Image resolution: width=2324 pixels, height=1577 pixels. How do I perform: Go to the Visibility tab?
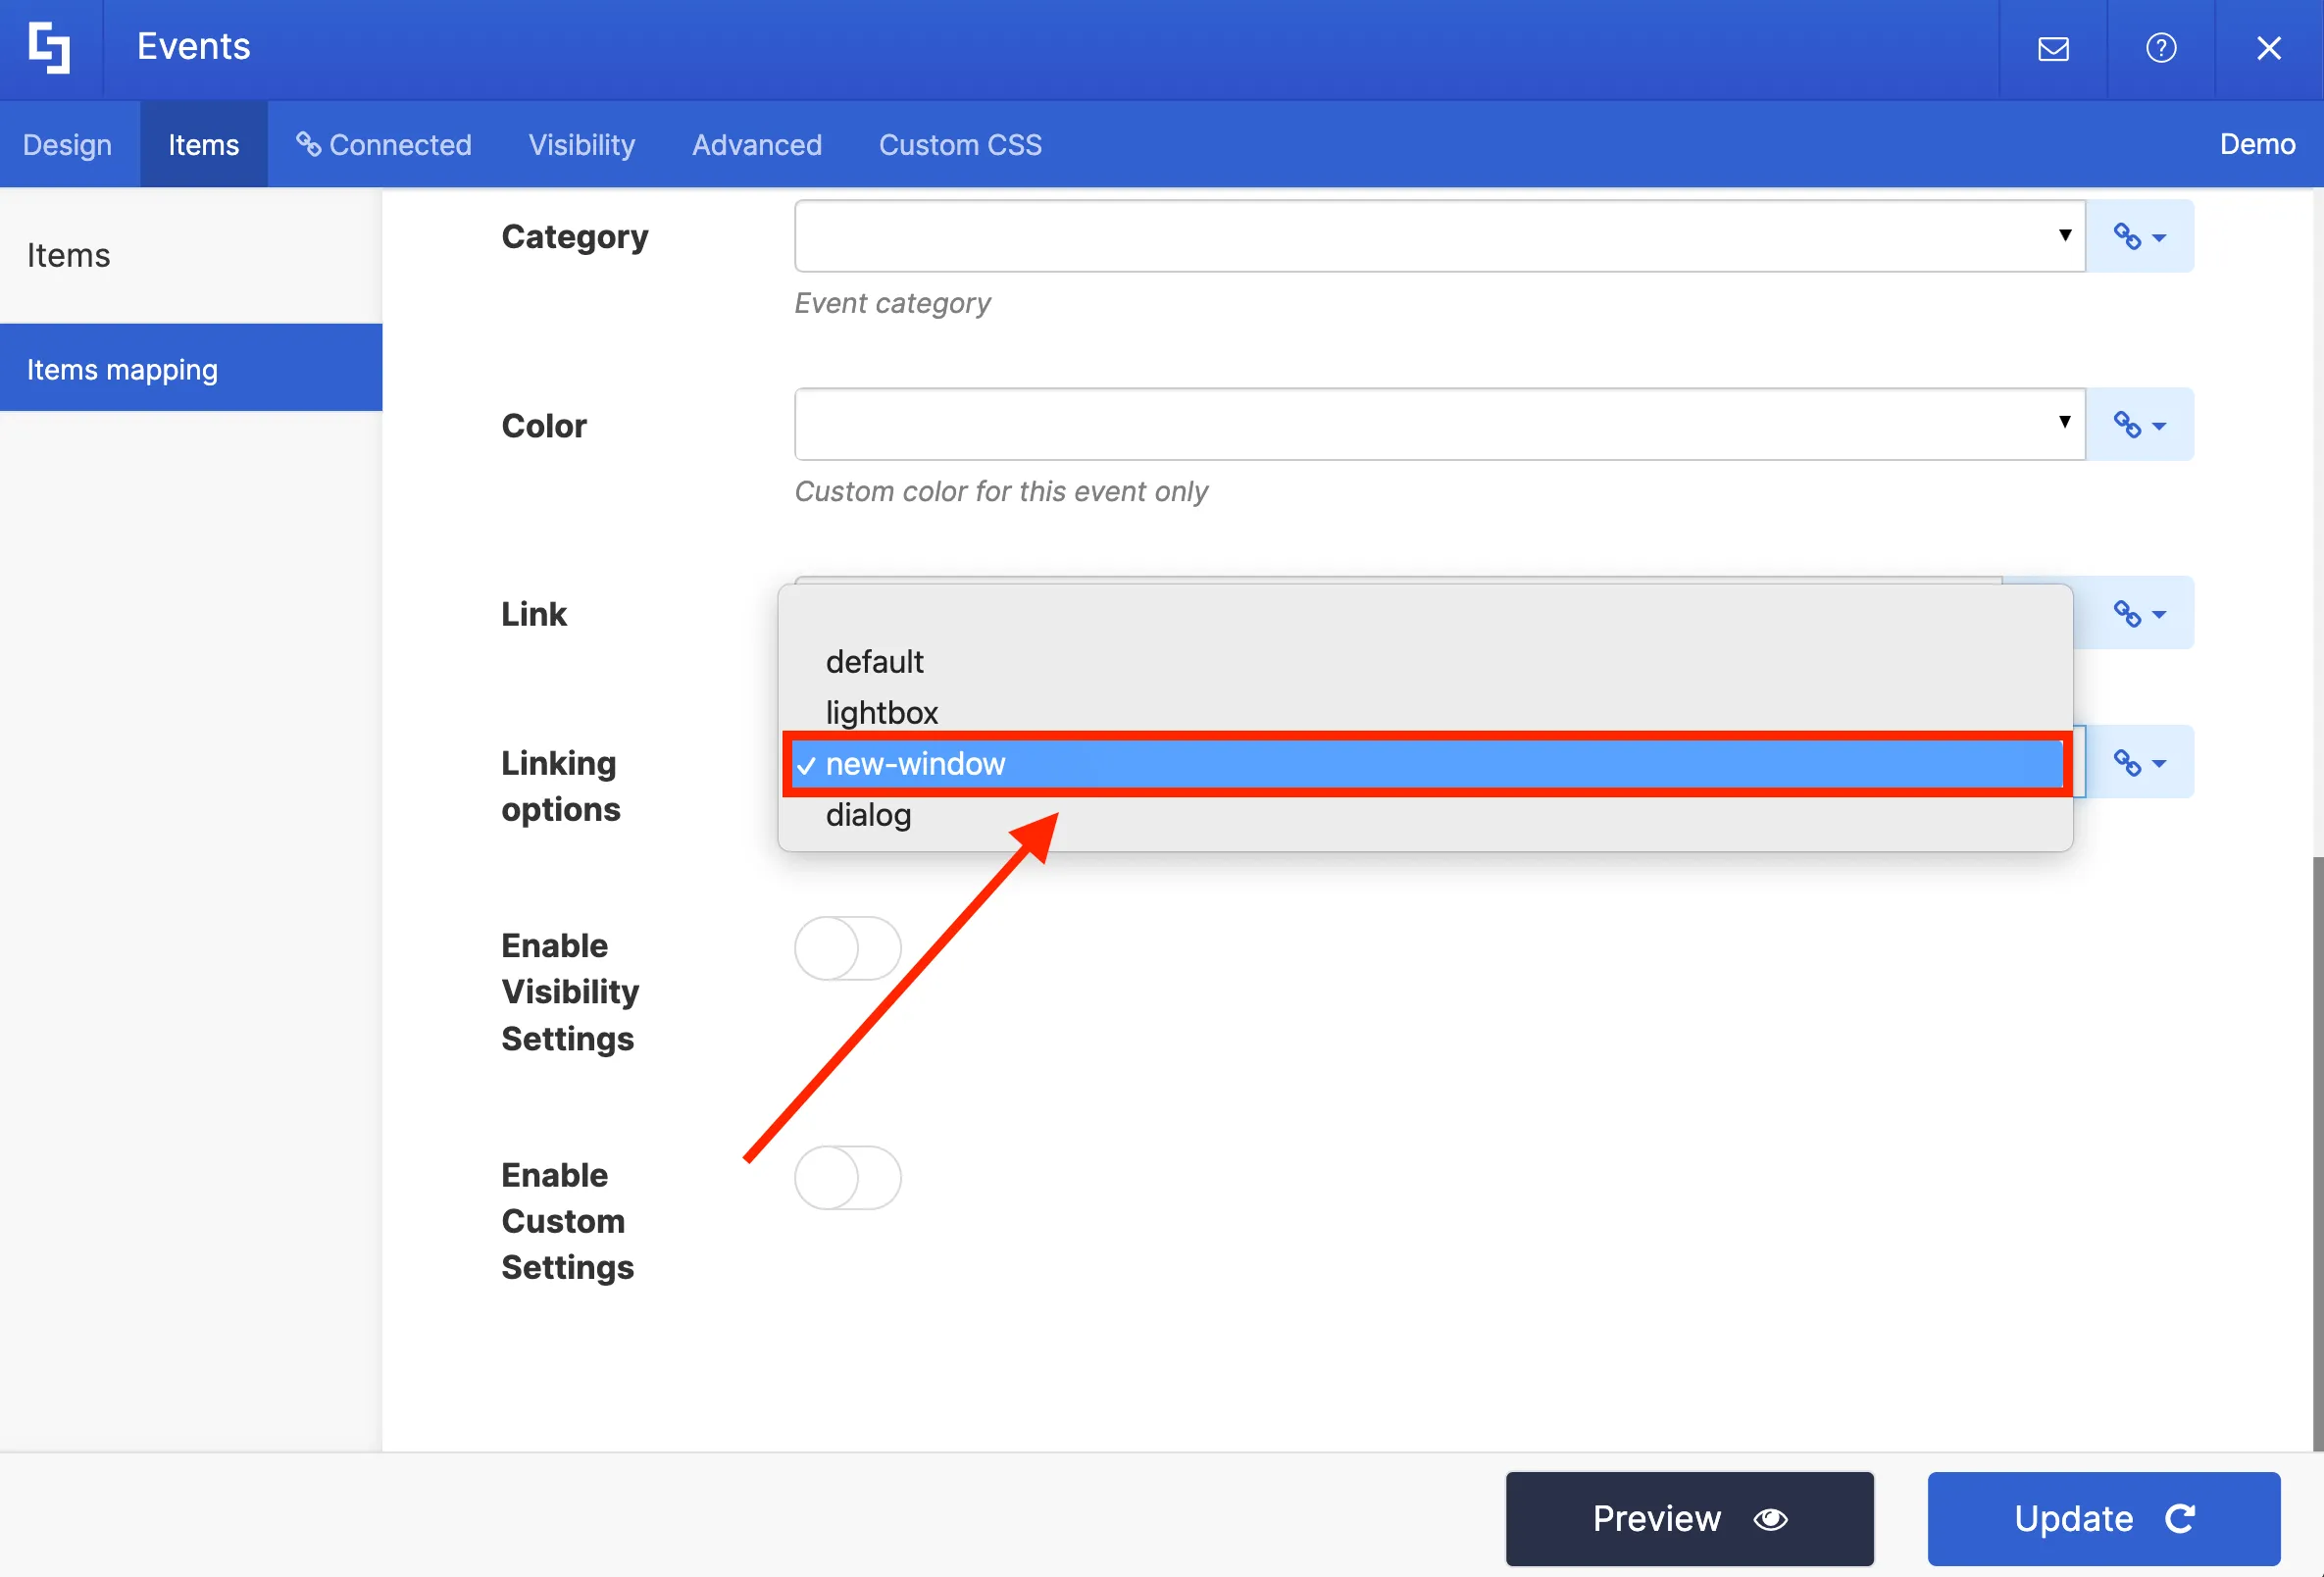point(581,145)
